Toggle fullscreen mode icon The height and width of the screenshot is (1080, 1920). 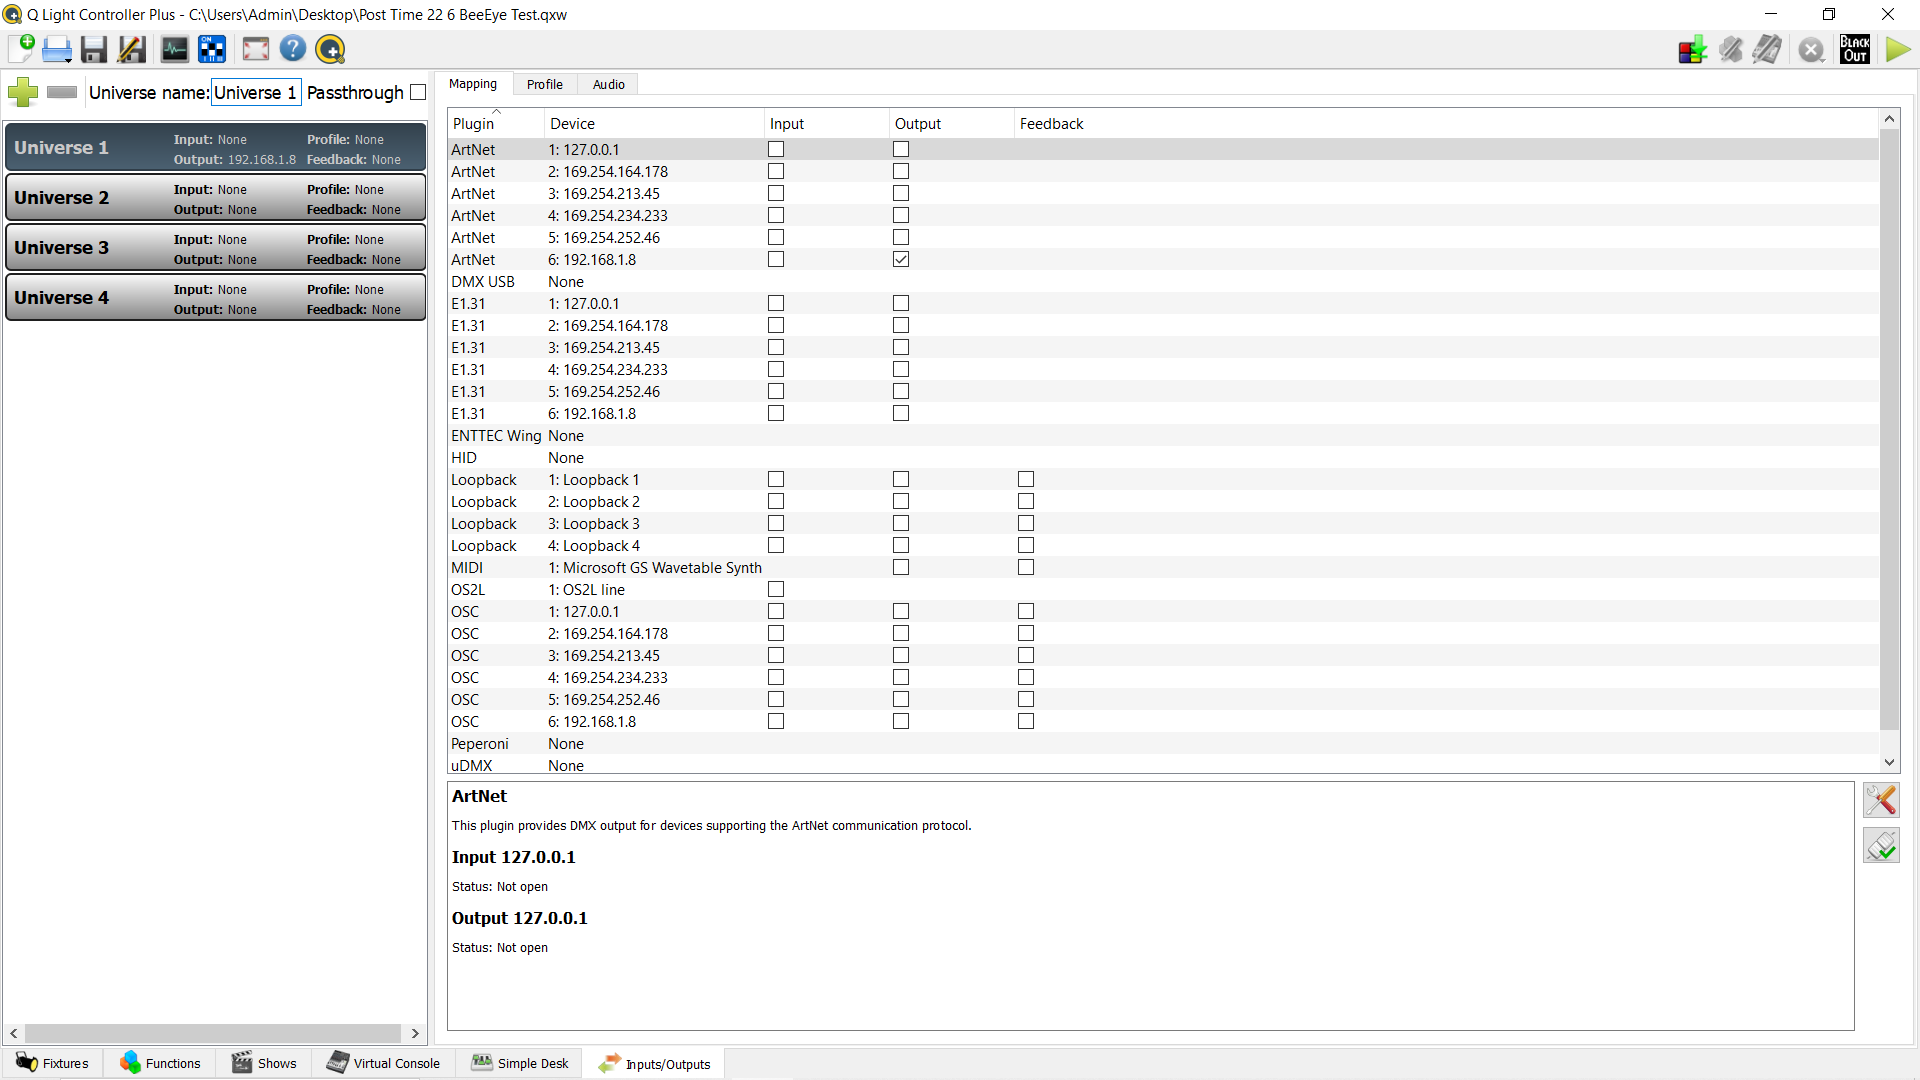pos(256,49)
